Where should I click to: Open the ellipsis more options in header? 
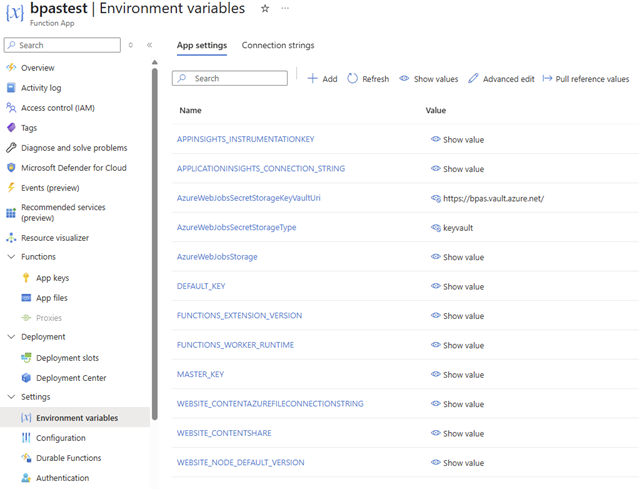285,8
